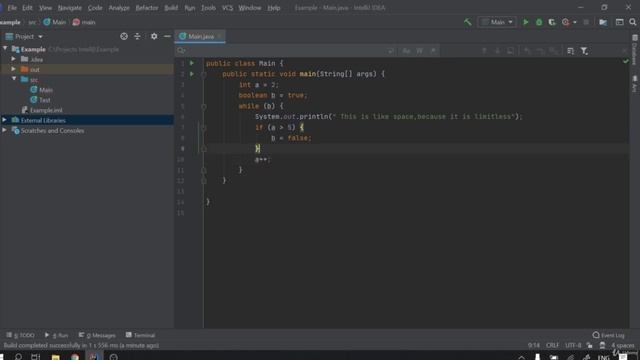This screenshot has height=360, width=640.
Task: Open Project panel settings gear
Action: (154, 36)
